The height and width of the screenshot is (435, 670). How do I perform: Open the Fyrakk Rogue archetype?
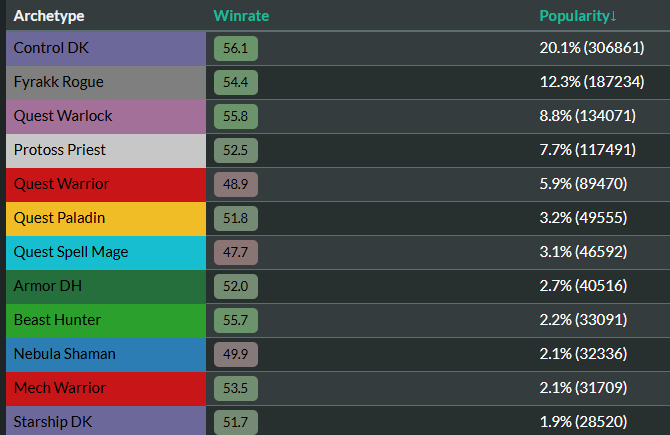click(x=58, y=82)
